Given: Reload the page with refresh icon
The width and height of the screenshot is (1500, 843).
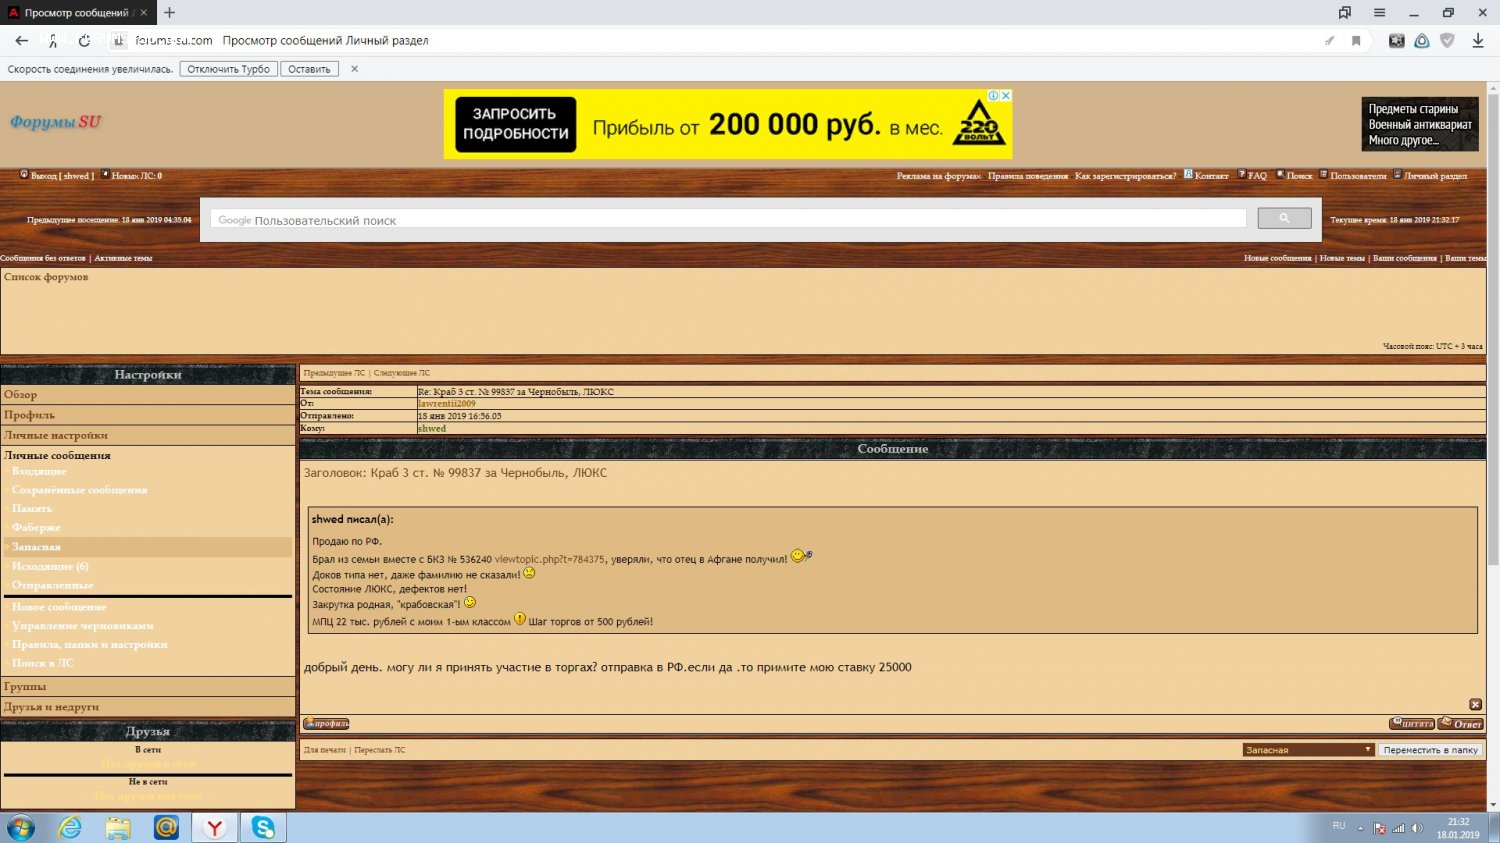Looking at the screenshot, I should click(84, 41).
